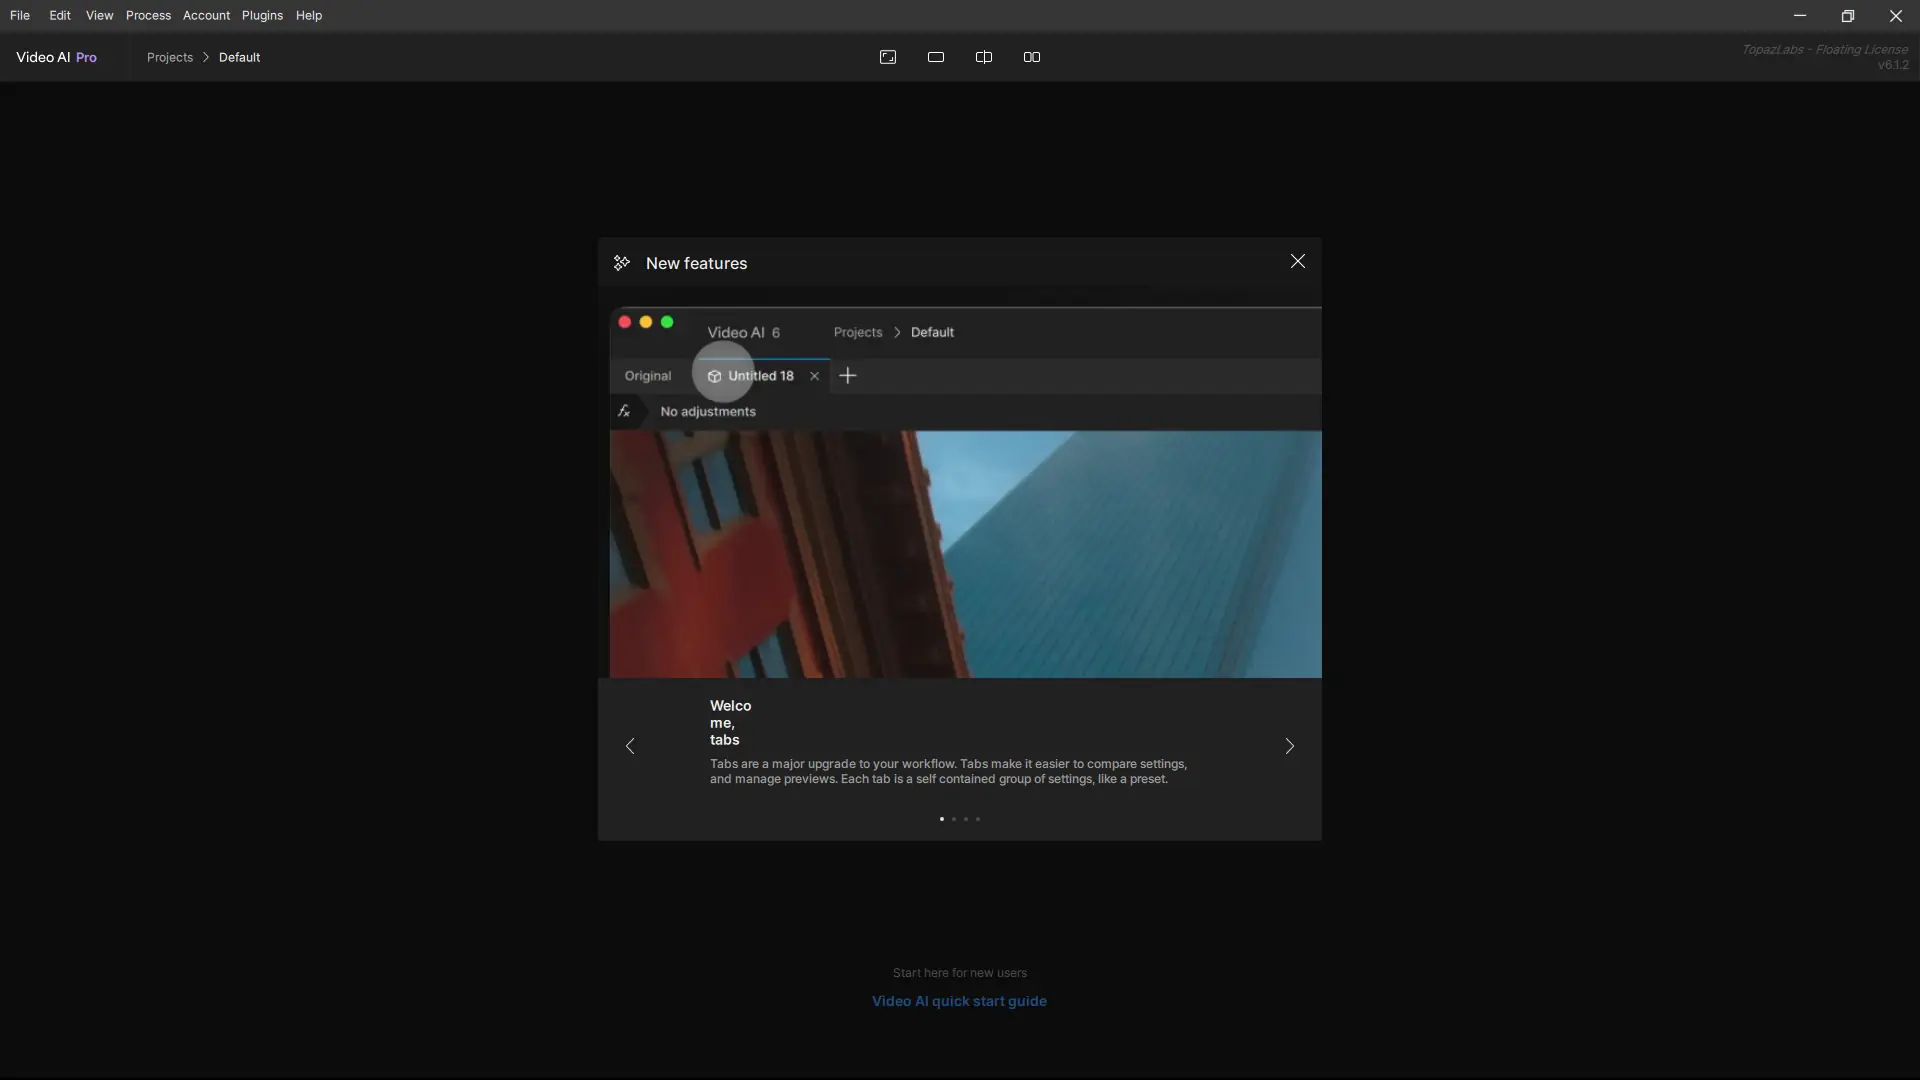Open Video AI quick start guide link

(959, 1001)
